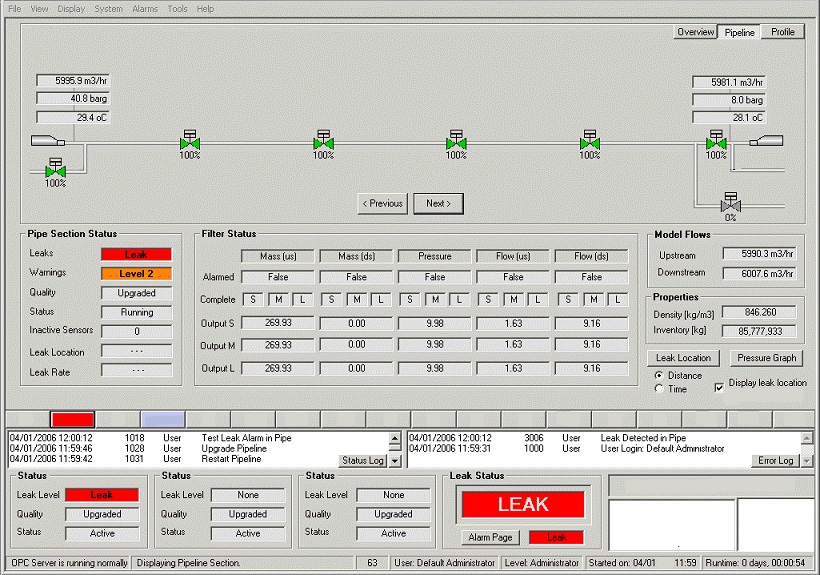Open the Pressure Graph

[765, 358]
